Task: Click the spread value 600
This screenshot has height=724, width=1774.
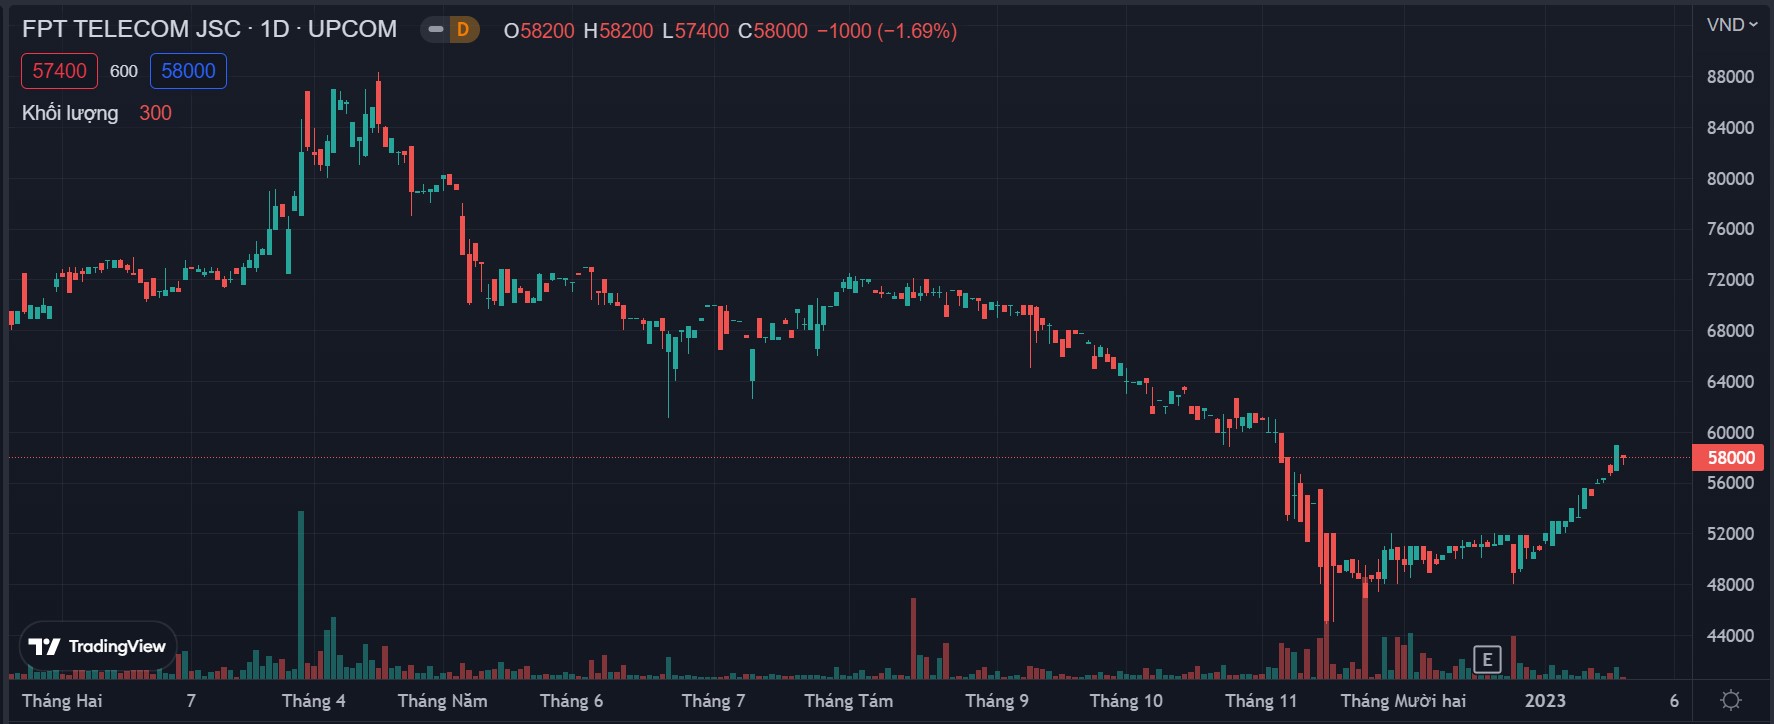Action: (124, 71)
